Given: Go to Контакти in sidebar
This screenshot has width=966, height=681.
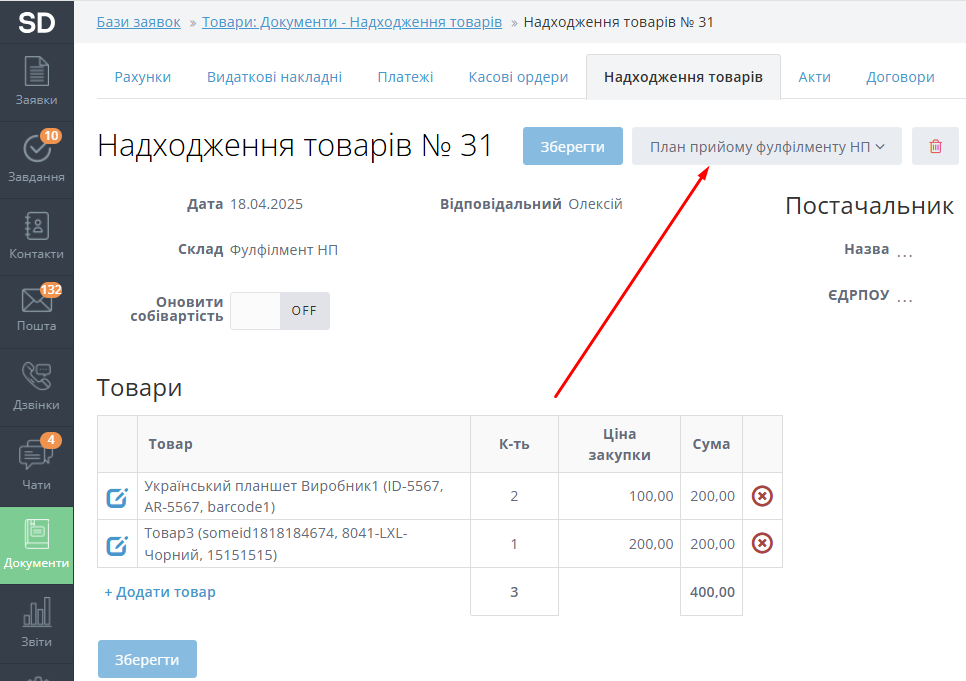Looking at the screenshot, I should pos(36,236).
